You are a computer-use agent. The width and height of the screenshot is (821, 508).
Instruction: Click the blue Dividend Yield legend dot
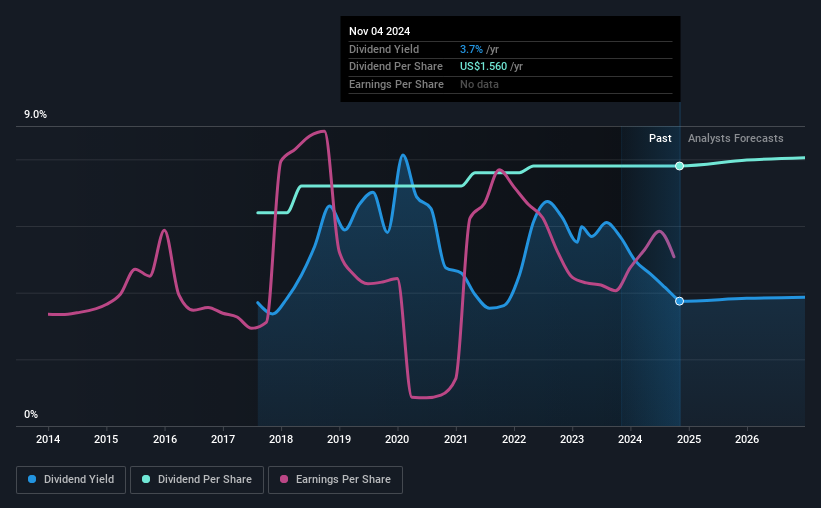pyautogui.click(x=32, y=479)
